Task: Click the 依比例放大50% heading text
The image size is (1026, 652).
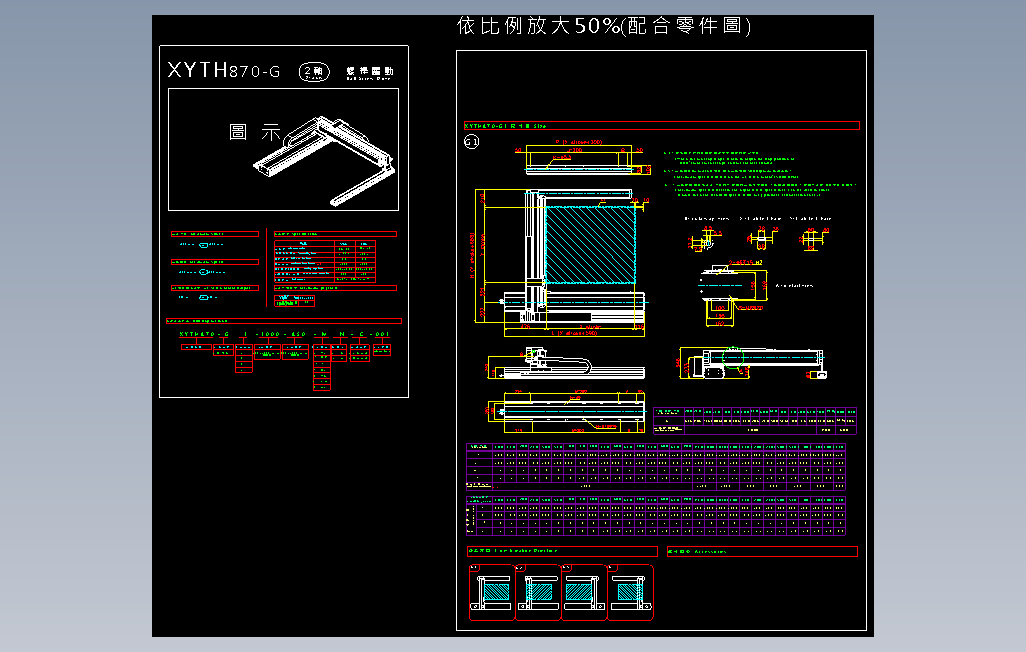Action: tap(604, 26)
